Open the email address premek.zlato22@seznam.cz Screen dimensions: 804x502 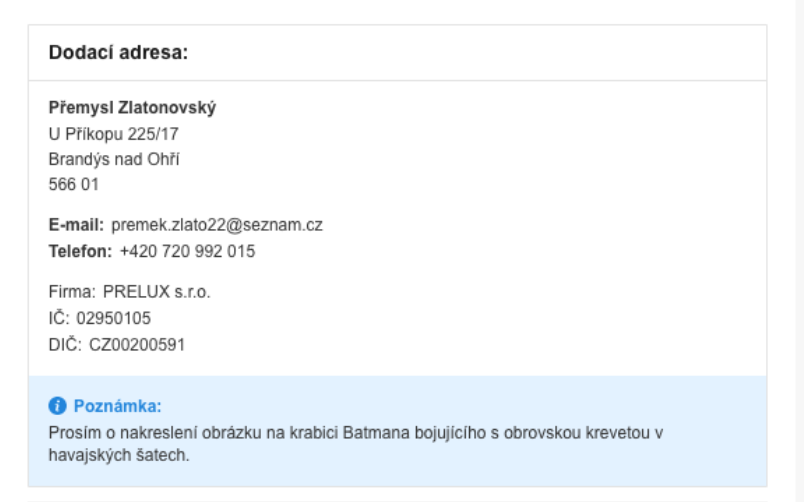(216, 227)
